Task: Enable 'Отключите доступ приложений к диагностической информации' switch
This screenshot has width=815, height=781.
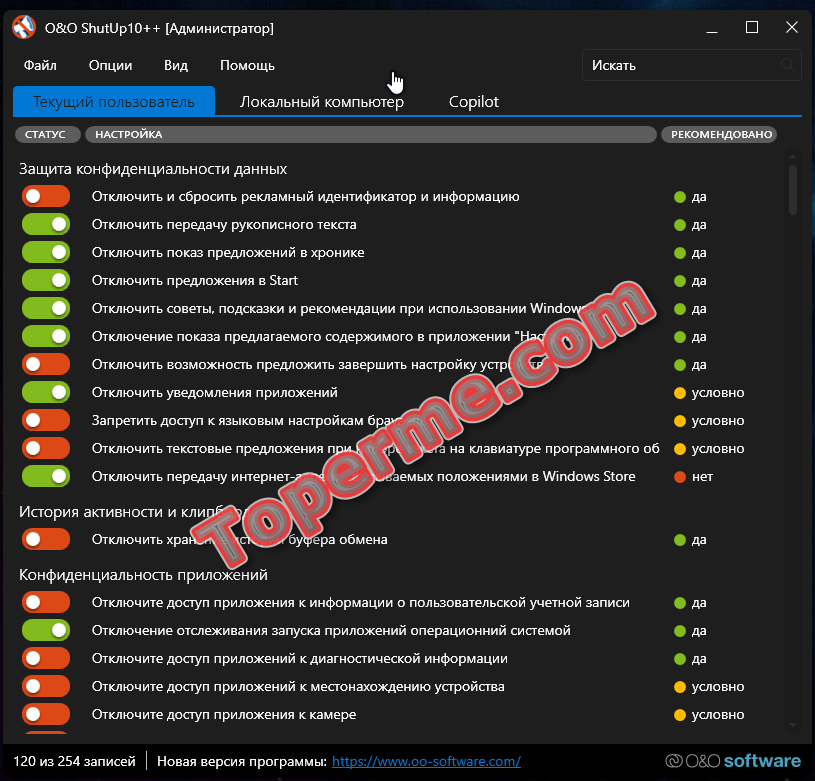Action: pyautogui.click(x=46, y=659)
